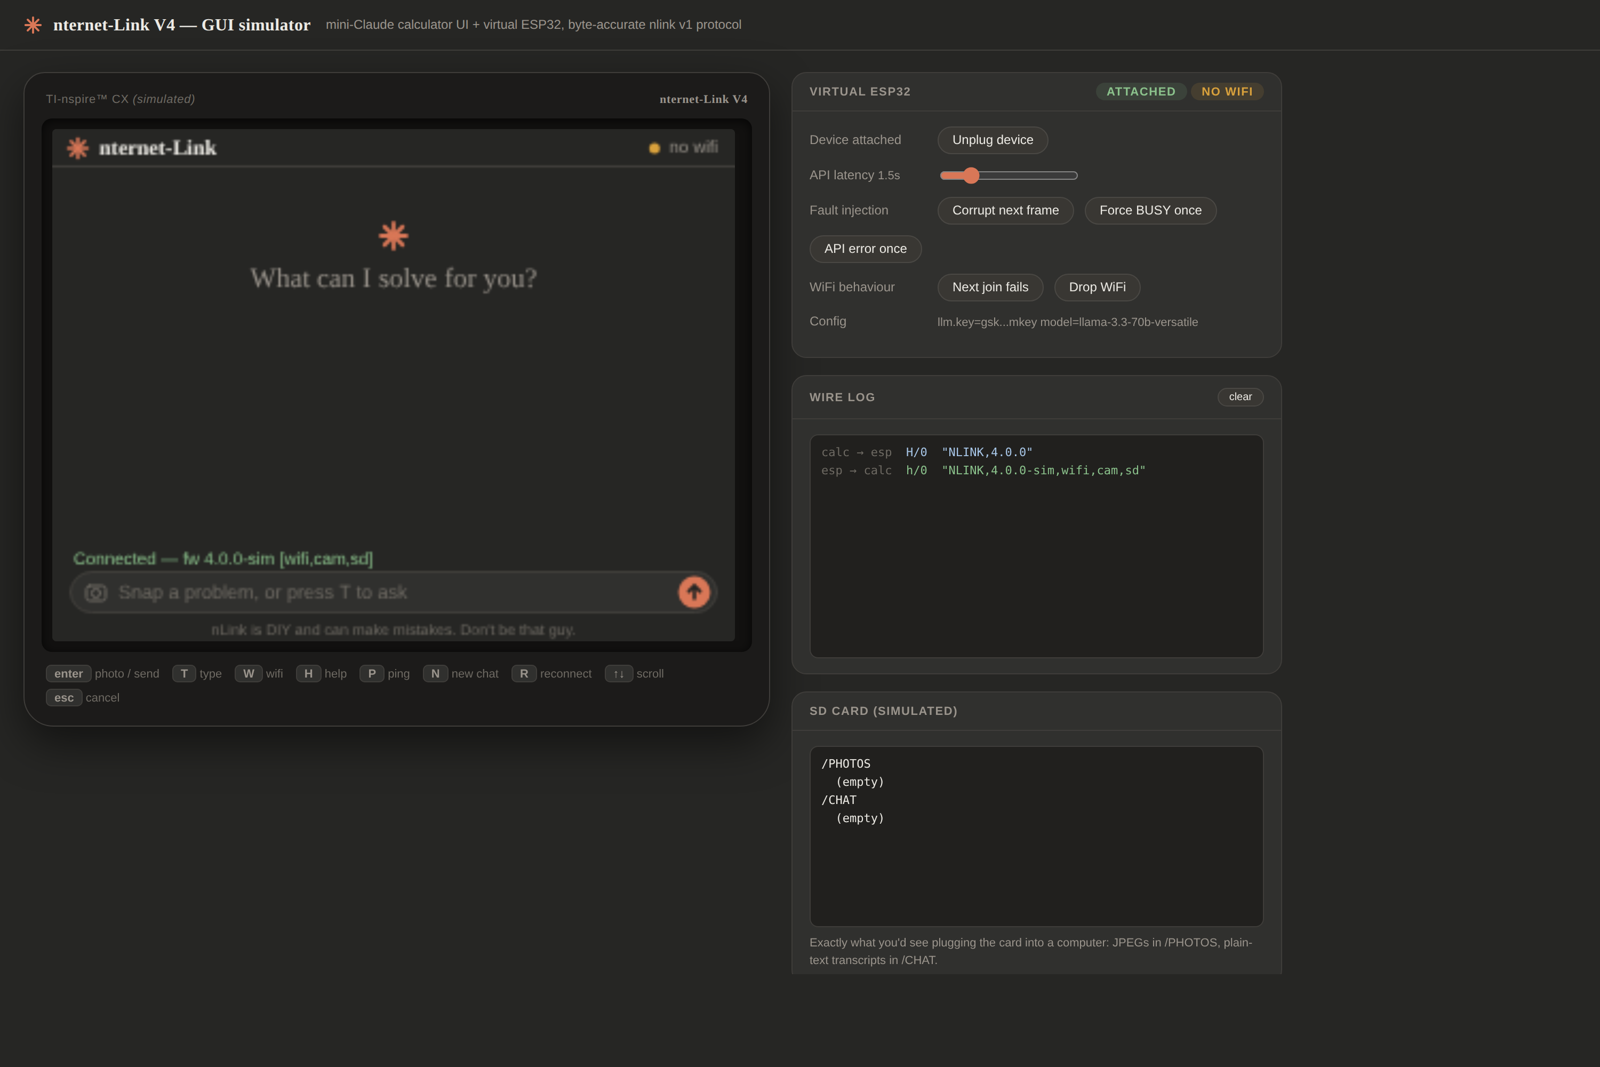The image size is (1600, 1067).
Task: Click the enter key hint
Action: [x=102, y=674]
